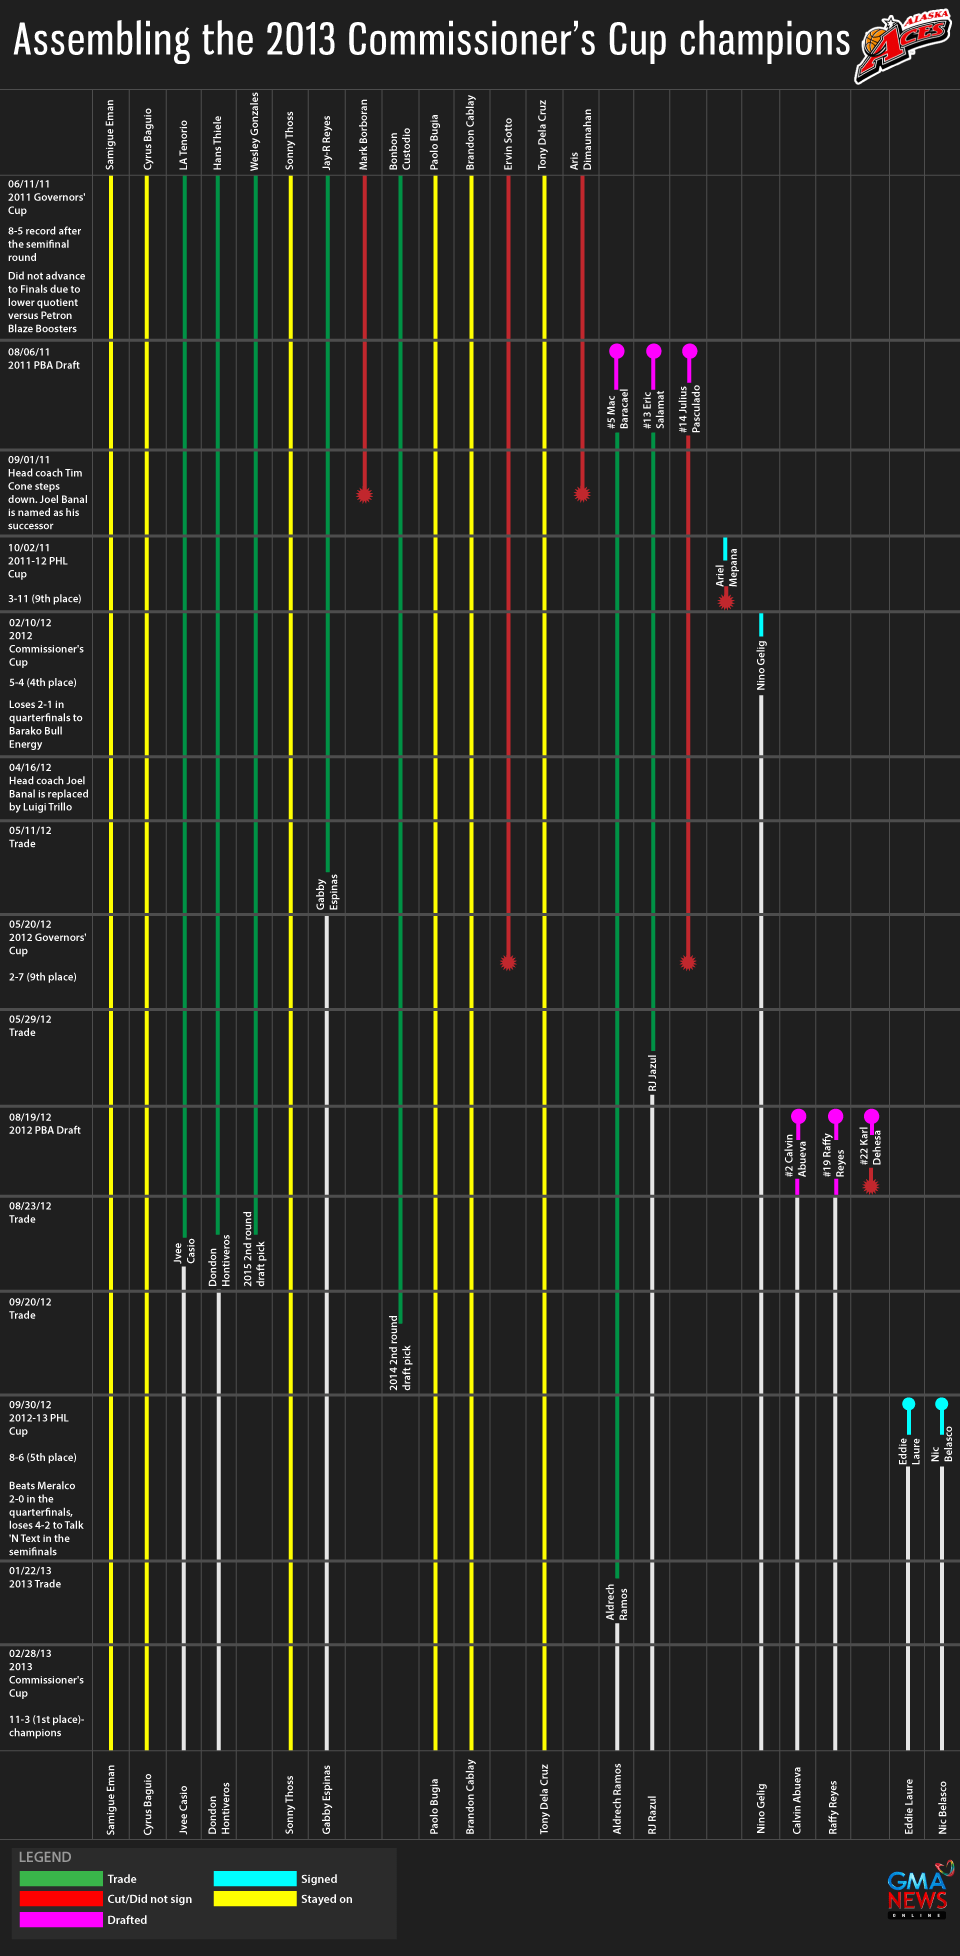Click the infographic title about Commissioner's Cup champions
The width and height of the screenshot is (960, 1956).
pyautogui.click(x=431, y=41)
